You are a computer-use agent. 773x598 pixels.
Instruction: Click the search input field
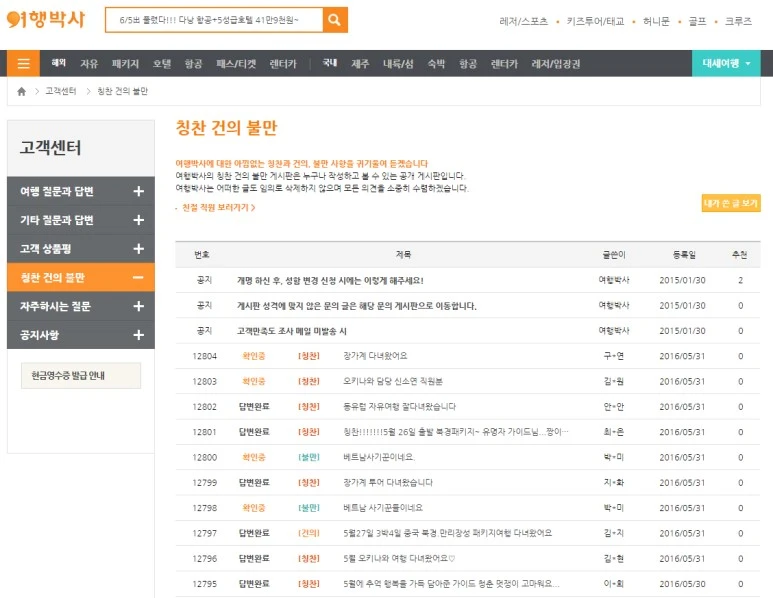click(214, 20)
